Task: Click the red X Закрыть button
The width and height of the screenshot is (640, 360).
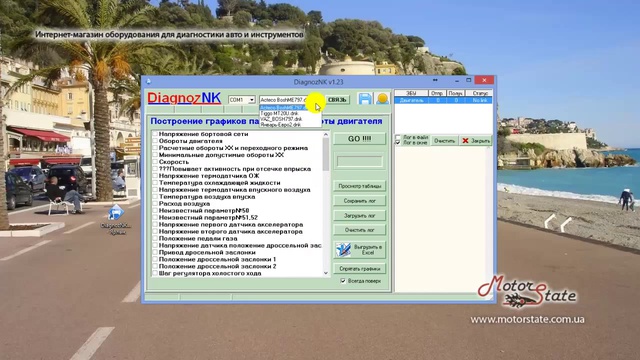Action: 476,140
